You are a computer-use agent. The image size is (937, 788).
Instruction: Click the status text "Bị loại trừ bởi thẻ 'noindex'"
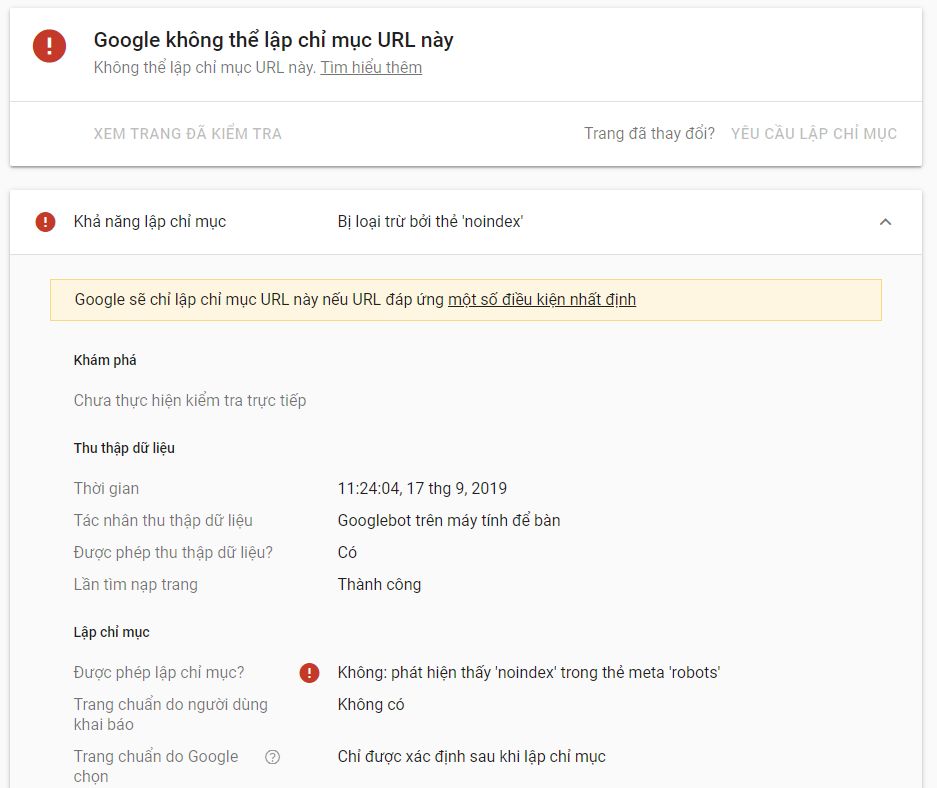click(x=430, y=222)
